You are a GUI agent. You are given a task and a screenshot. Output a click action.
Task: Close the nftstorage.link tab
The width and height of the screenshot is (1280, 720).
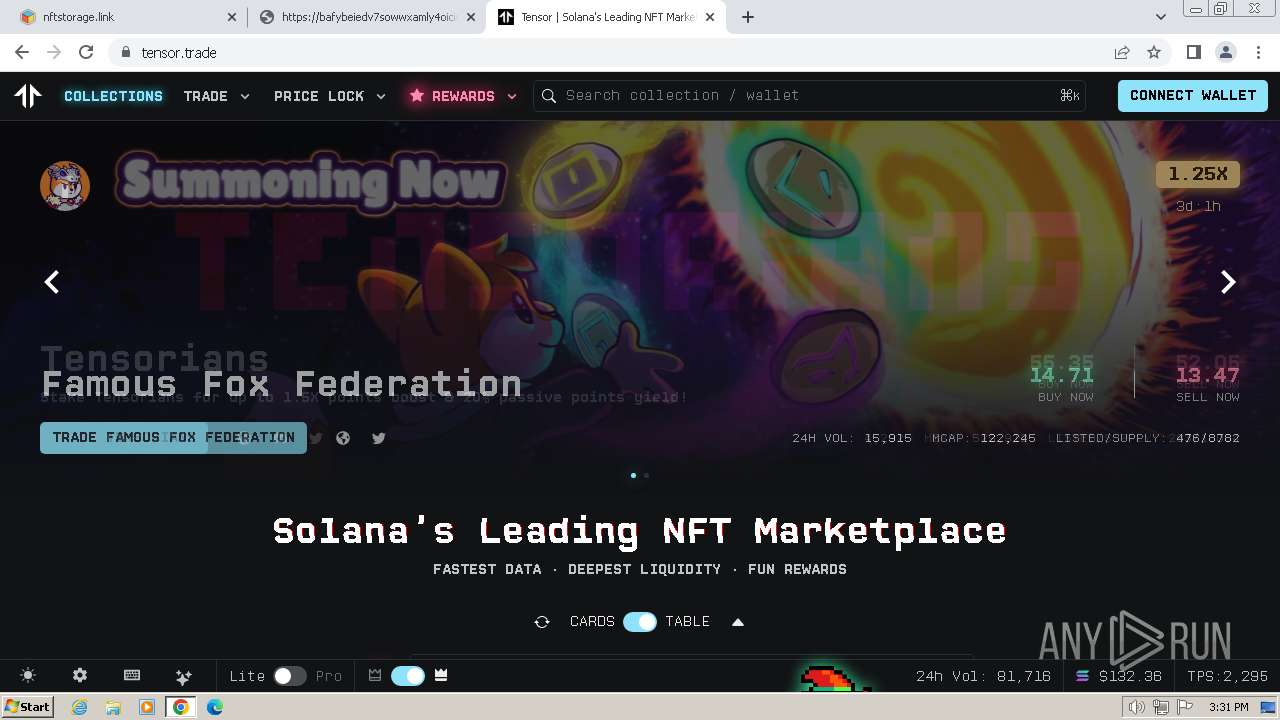point(232,17)
